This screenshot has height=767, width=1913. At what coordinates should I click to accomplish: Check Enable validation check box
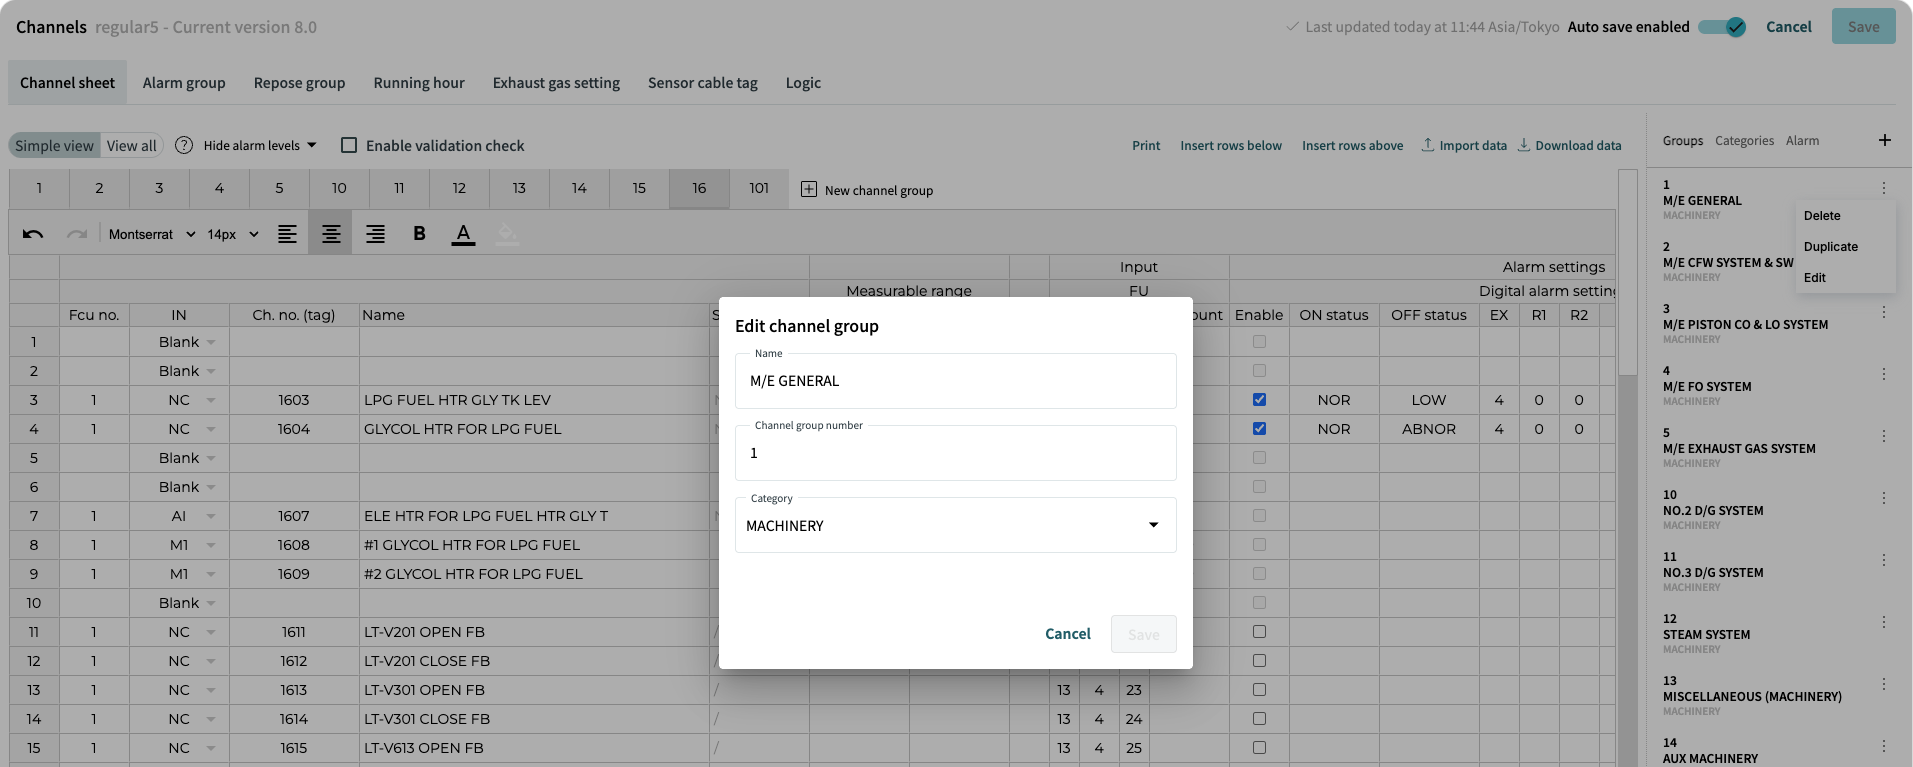tap(349, 145)
